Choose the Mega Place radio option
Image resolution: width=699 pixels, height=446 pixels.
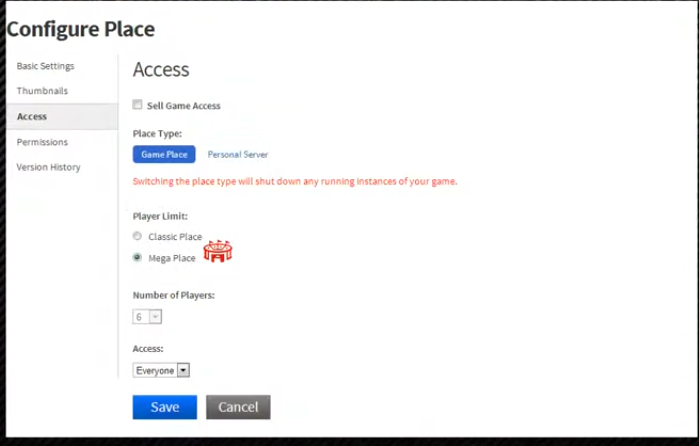pos(138,258)
